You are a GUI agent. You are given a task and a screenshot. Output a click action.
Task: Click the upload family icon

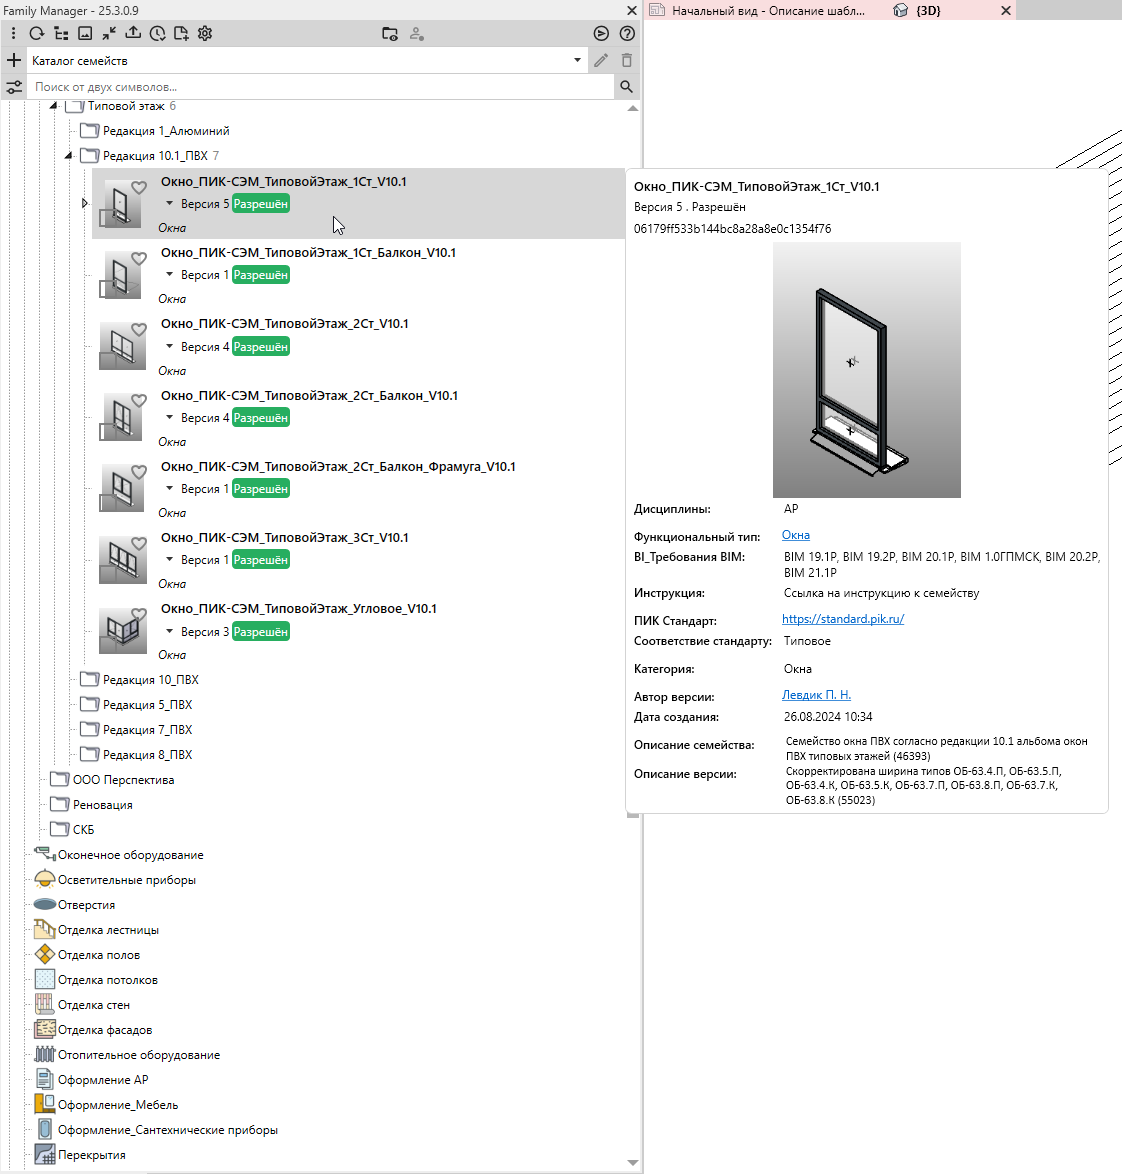(x=133, y=33)
